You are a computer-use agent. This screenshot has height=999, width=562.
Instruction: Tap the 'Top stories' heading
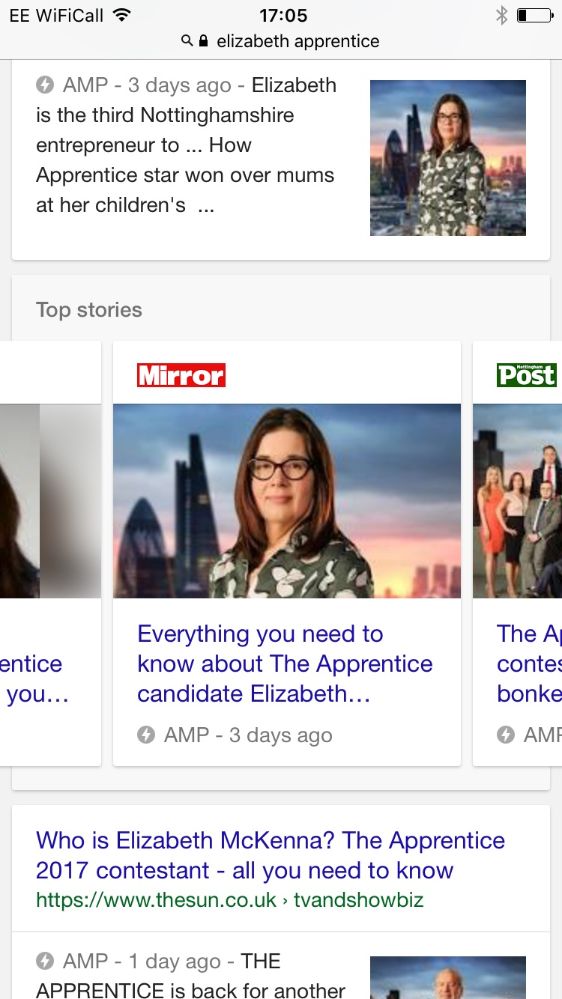89,310
